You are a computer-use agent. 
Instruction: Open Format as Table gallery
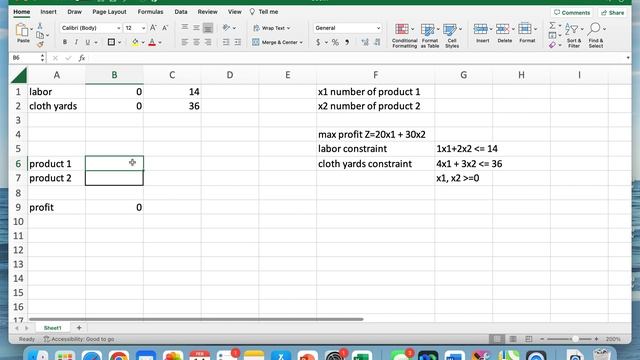click(x=429, y=36)
